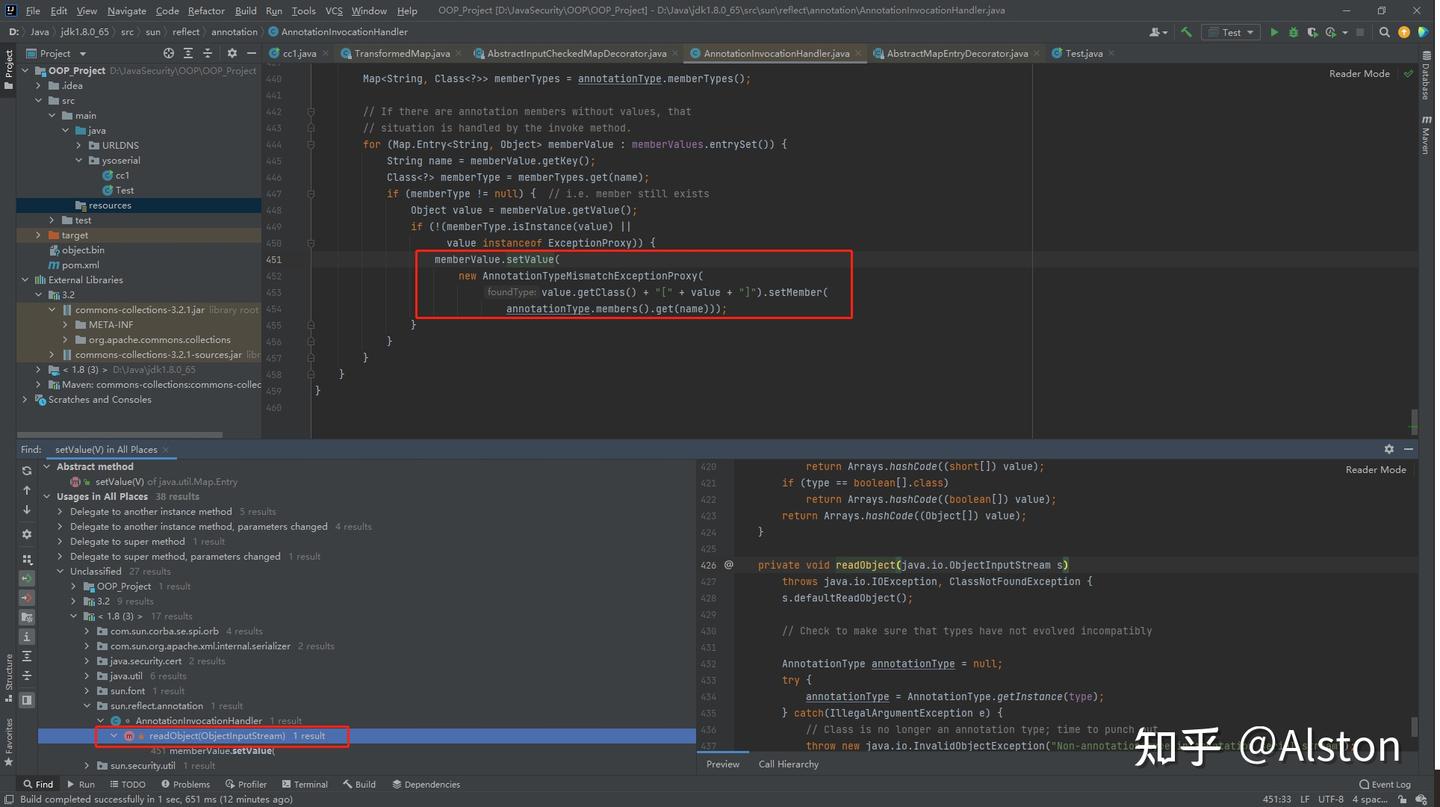Viewport: 1440px width, 807px height.
Task: Toggle show write access usages in Find panel
Action: pos(27,597)
